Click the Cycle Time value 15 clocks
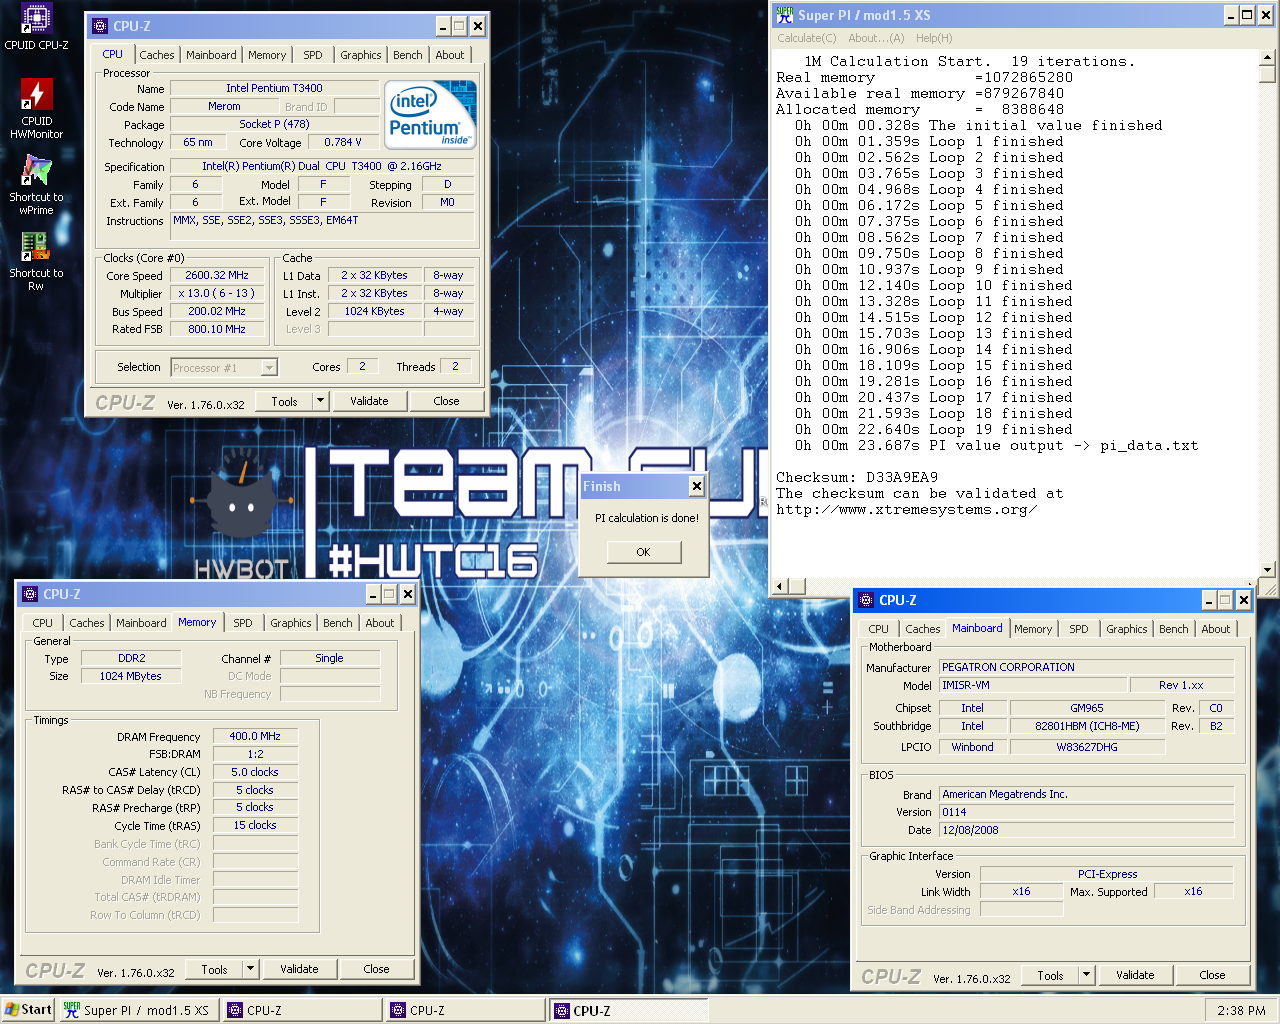This screenshot has height=1024, width=1280. tap(255, 826)
